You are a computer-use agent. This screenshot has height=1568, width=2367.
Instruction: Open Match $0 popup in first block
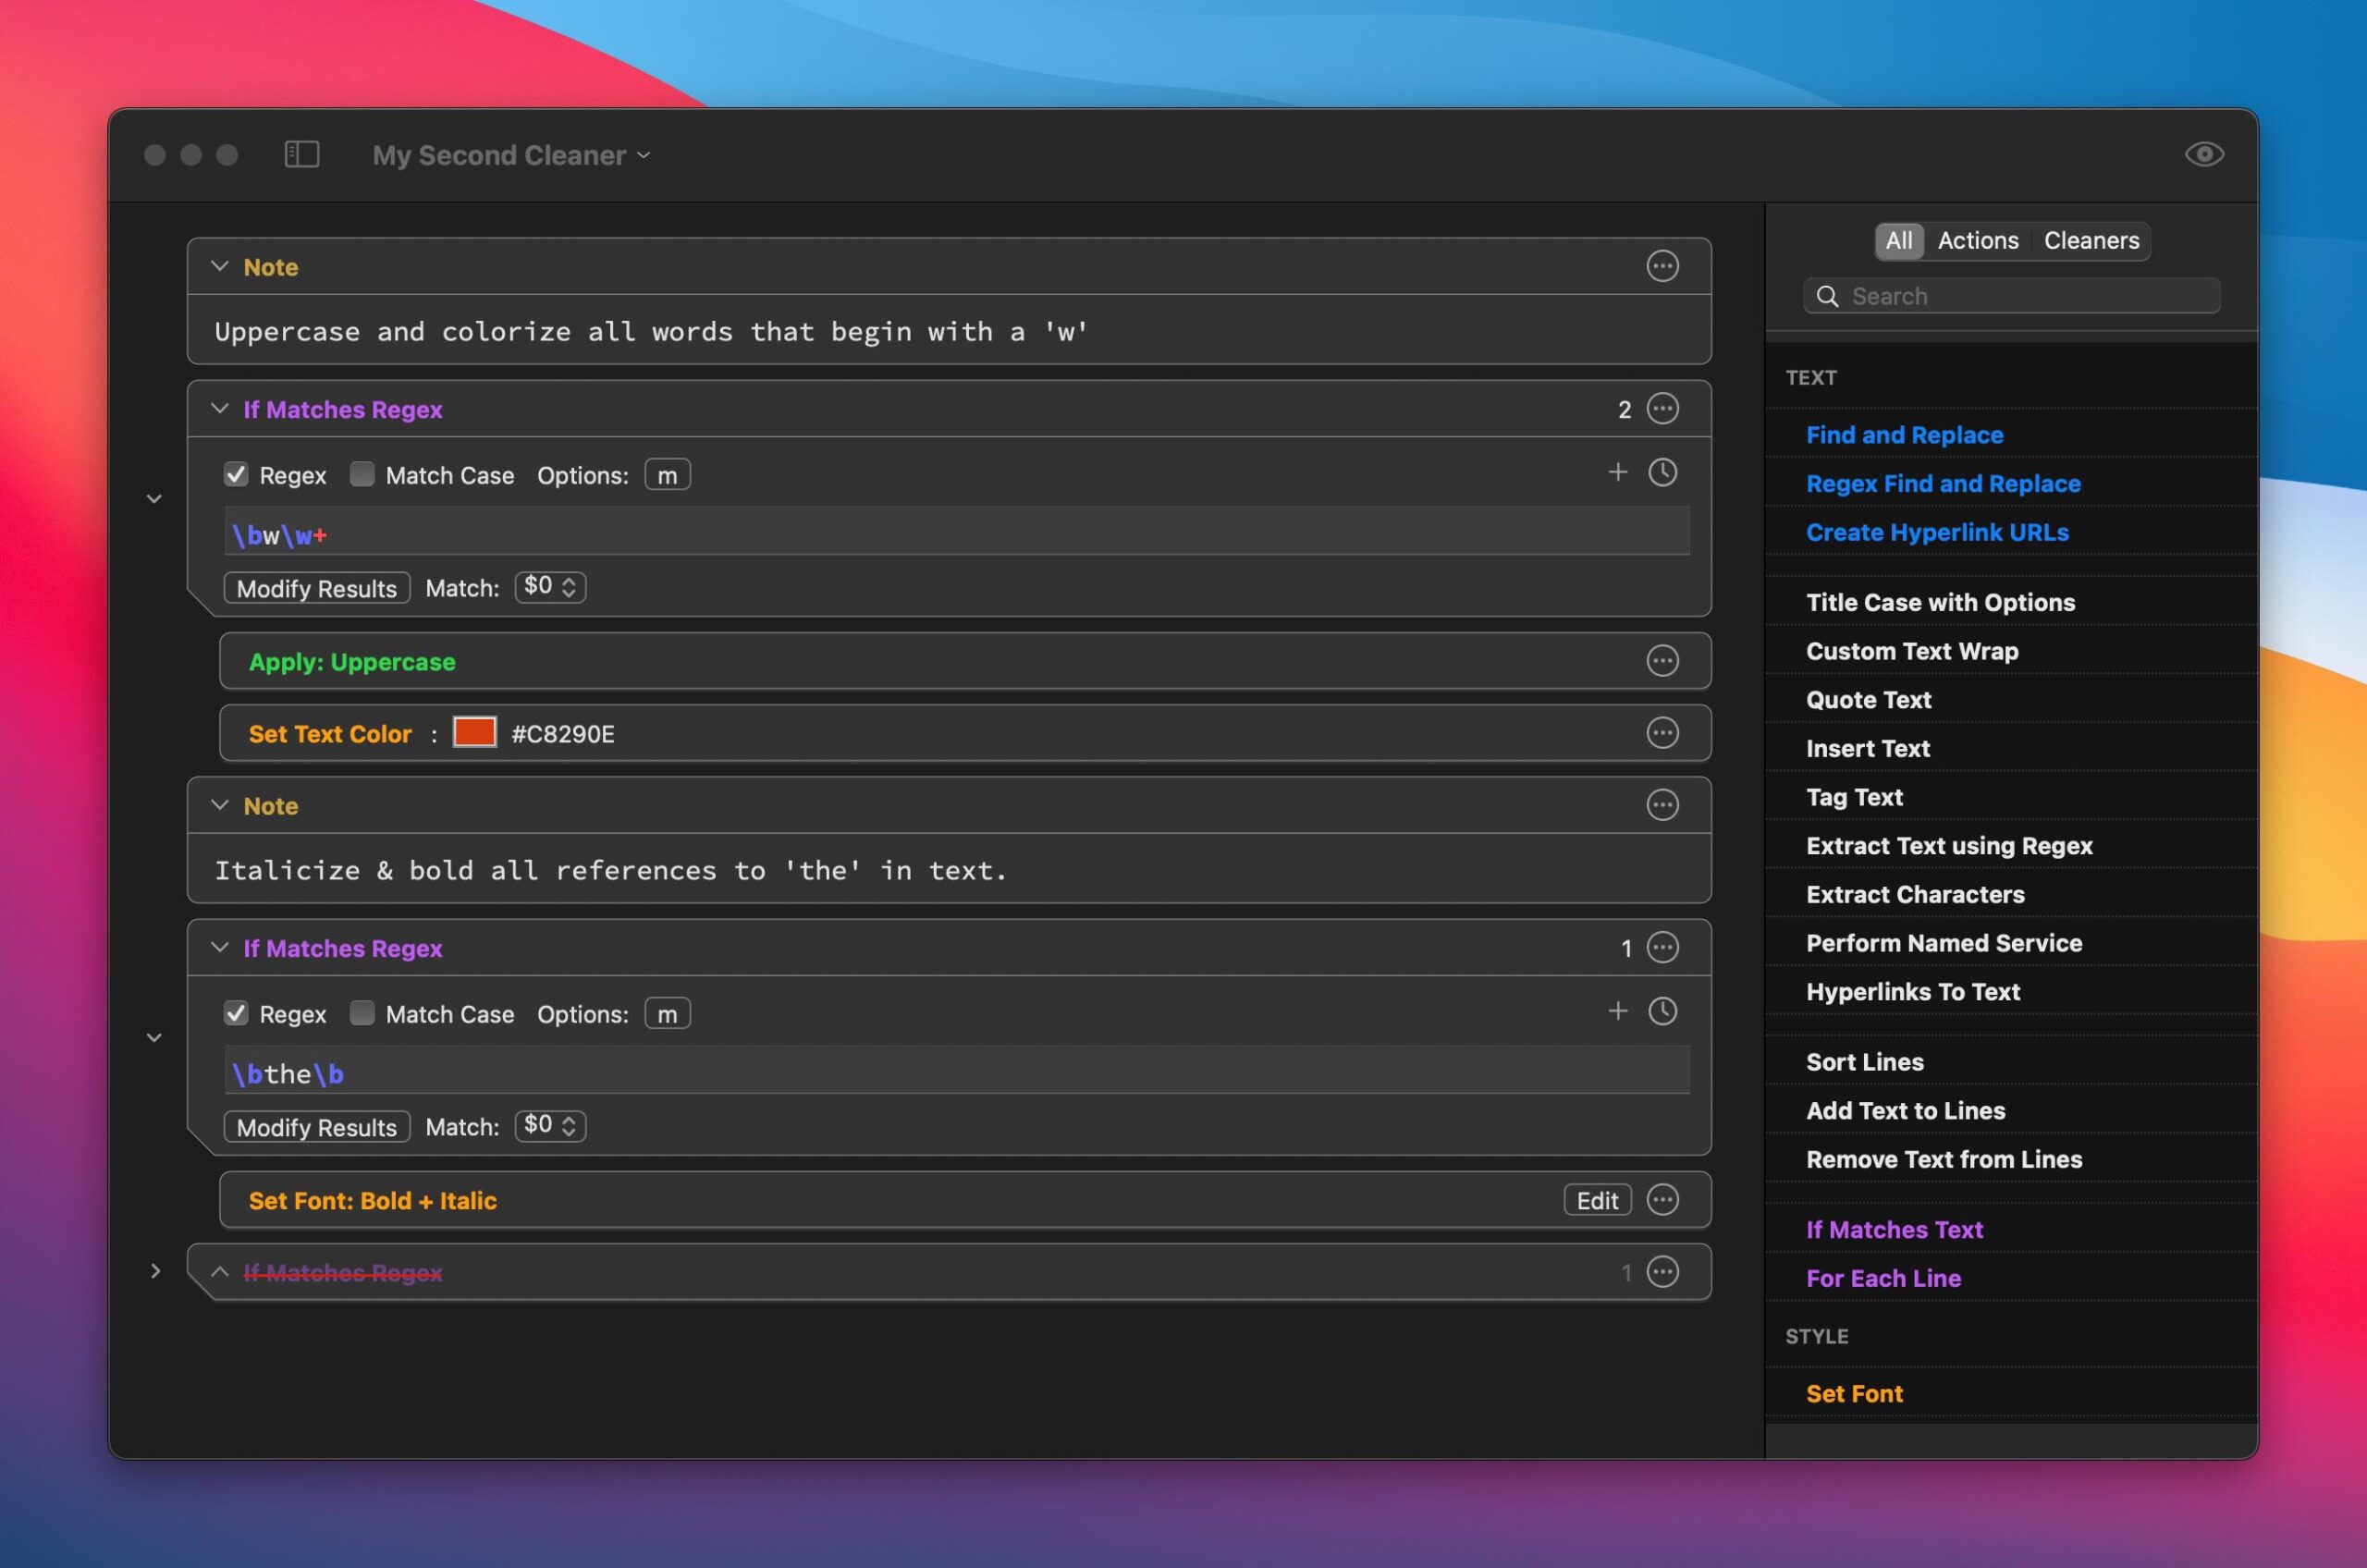(550, 587)
